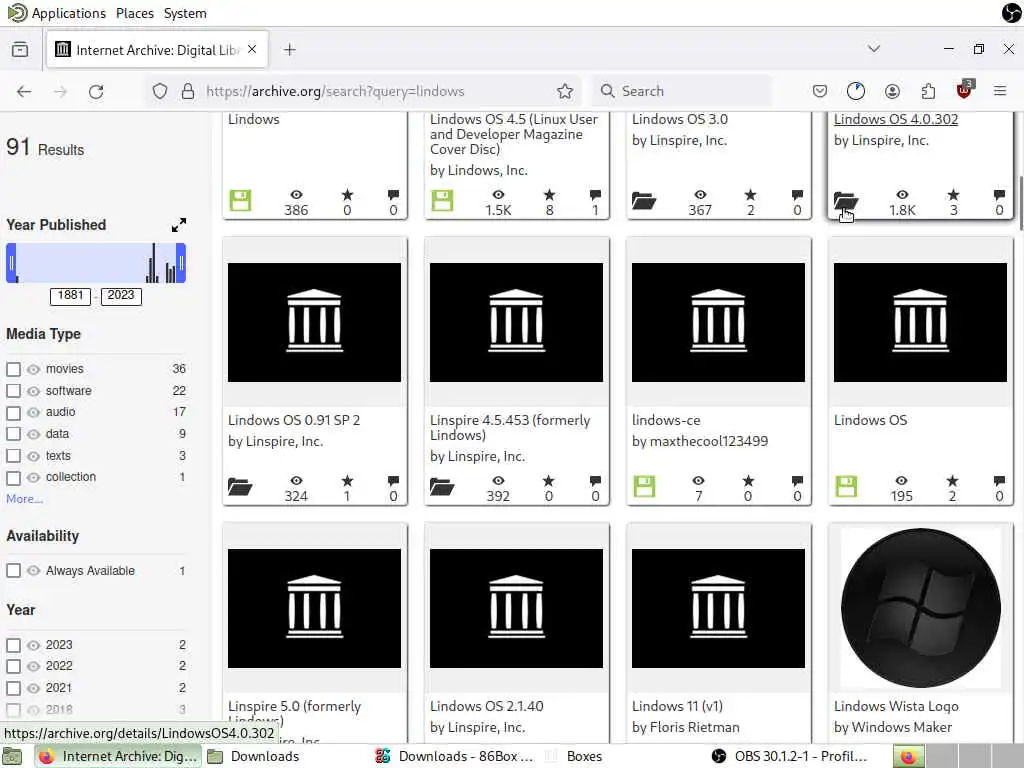This screenshot has height=768, width=1024.
Task: Click the floppy icon on Lindows OS 4.5 card
Action: click(x=442, y=200)
